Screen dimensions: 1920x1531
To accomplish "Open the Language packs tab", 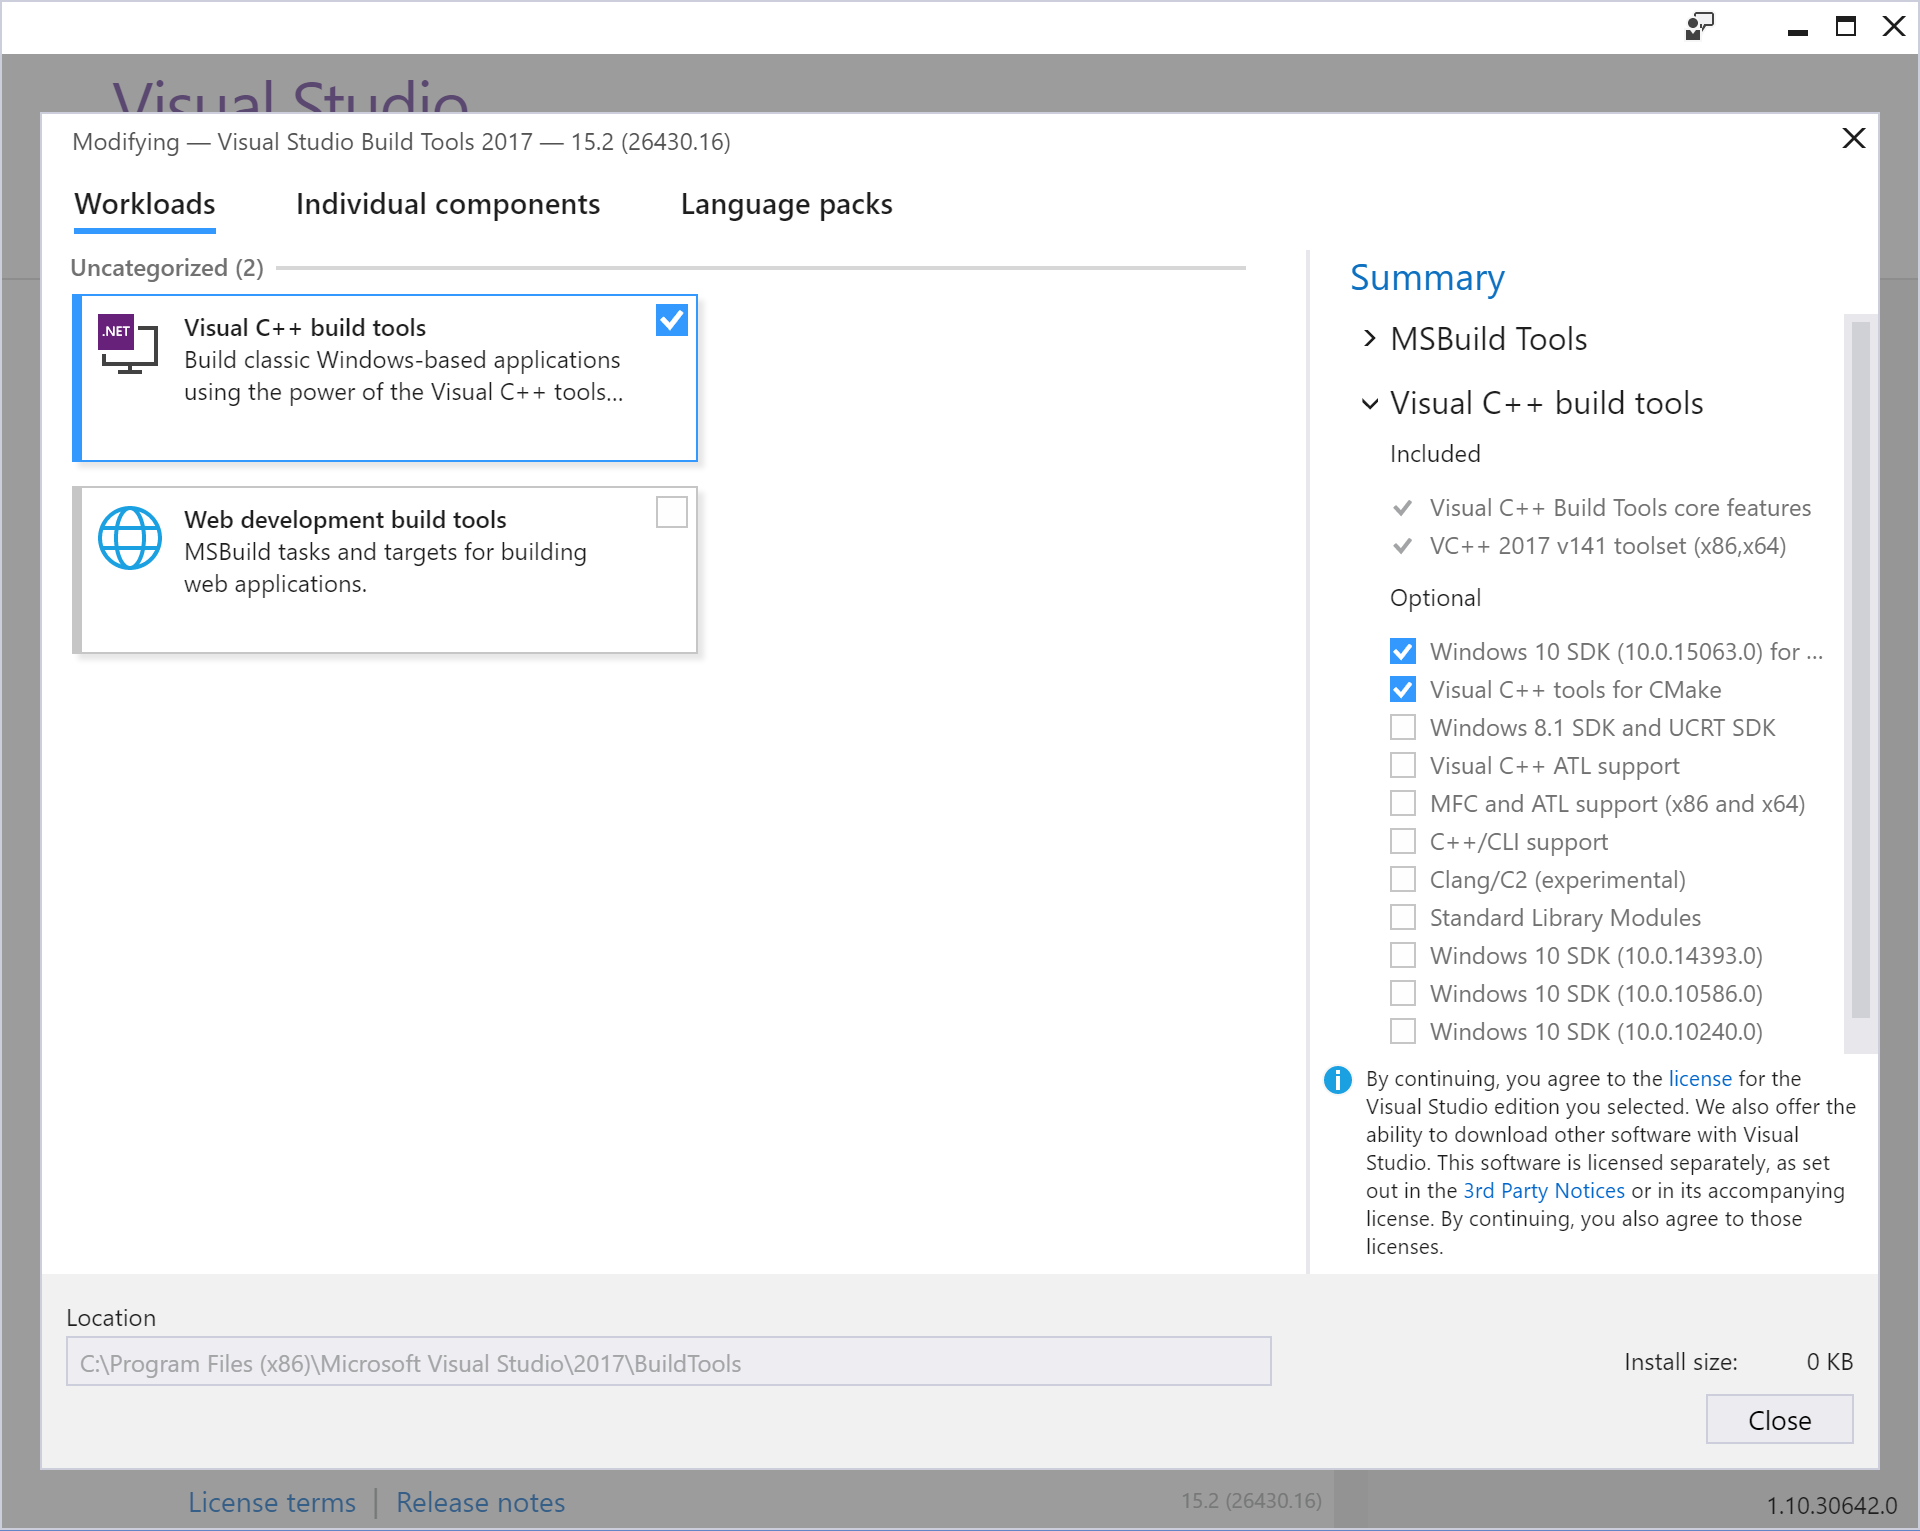I will point(786,204).
